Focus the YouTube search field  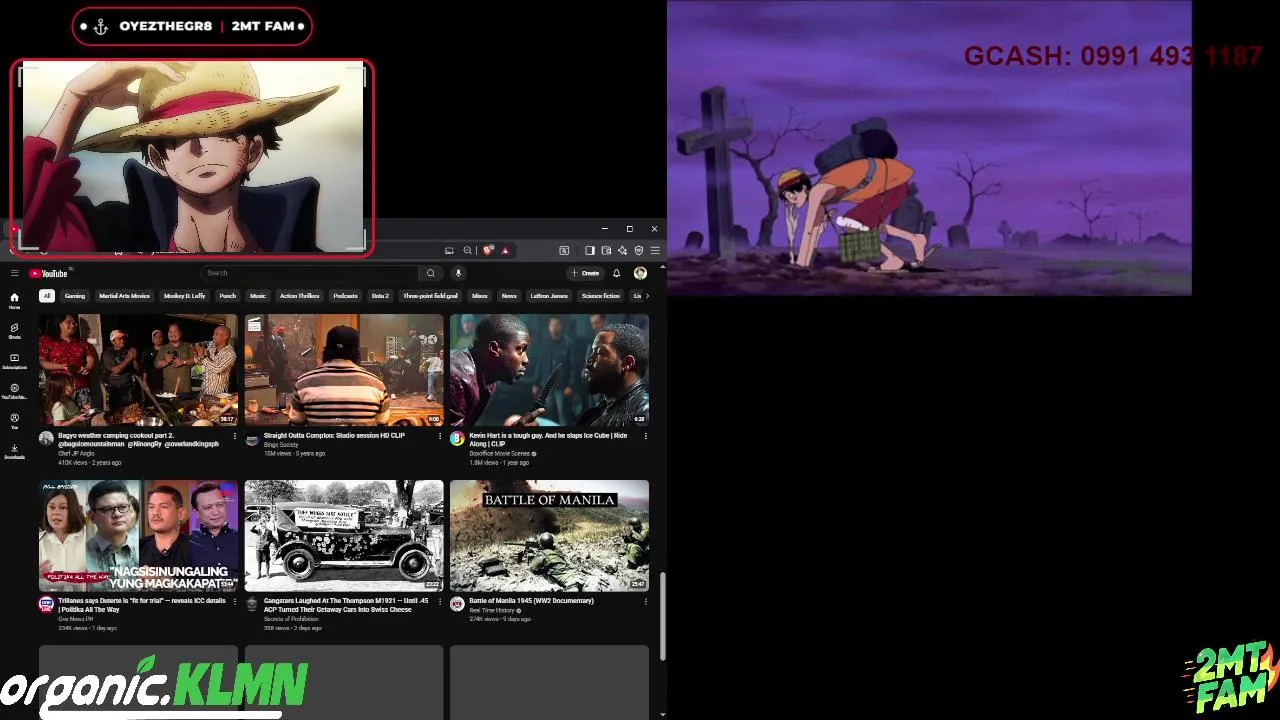click(x=310, y=273)
